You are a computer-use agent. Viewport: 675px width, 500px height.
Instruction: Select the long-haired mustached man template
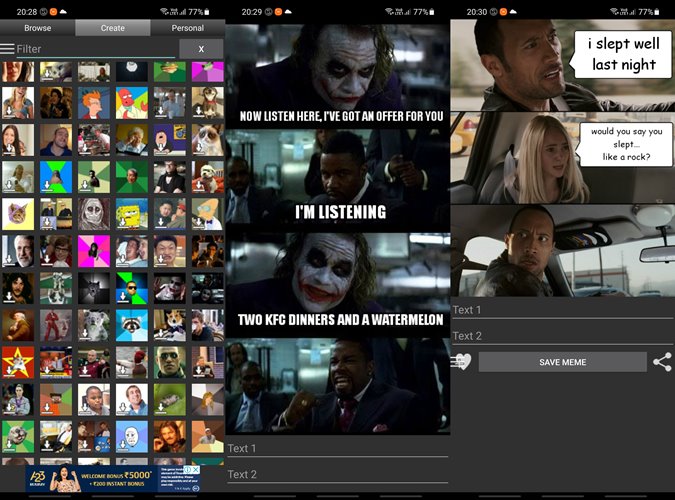(18, 288)
